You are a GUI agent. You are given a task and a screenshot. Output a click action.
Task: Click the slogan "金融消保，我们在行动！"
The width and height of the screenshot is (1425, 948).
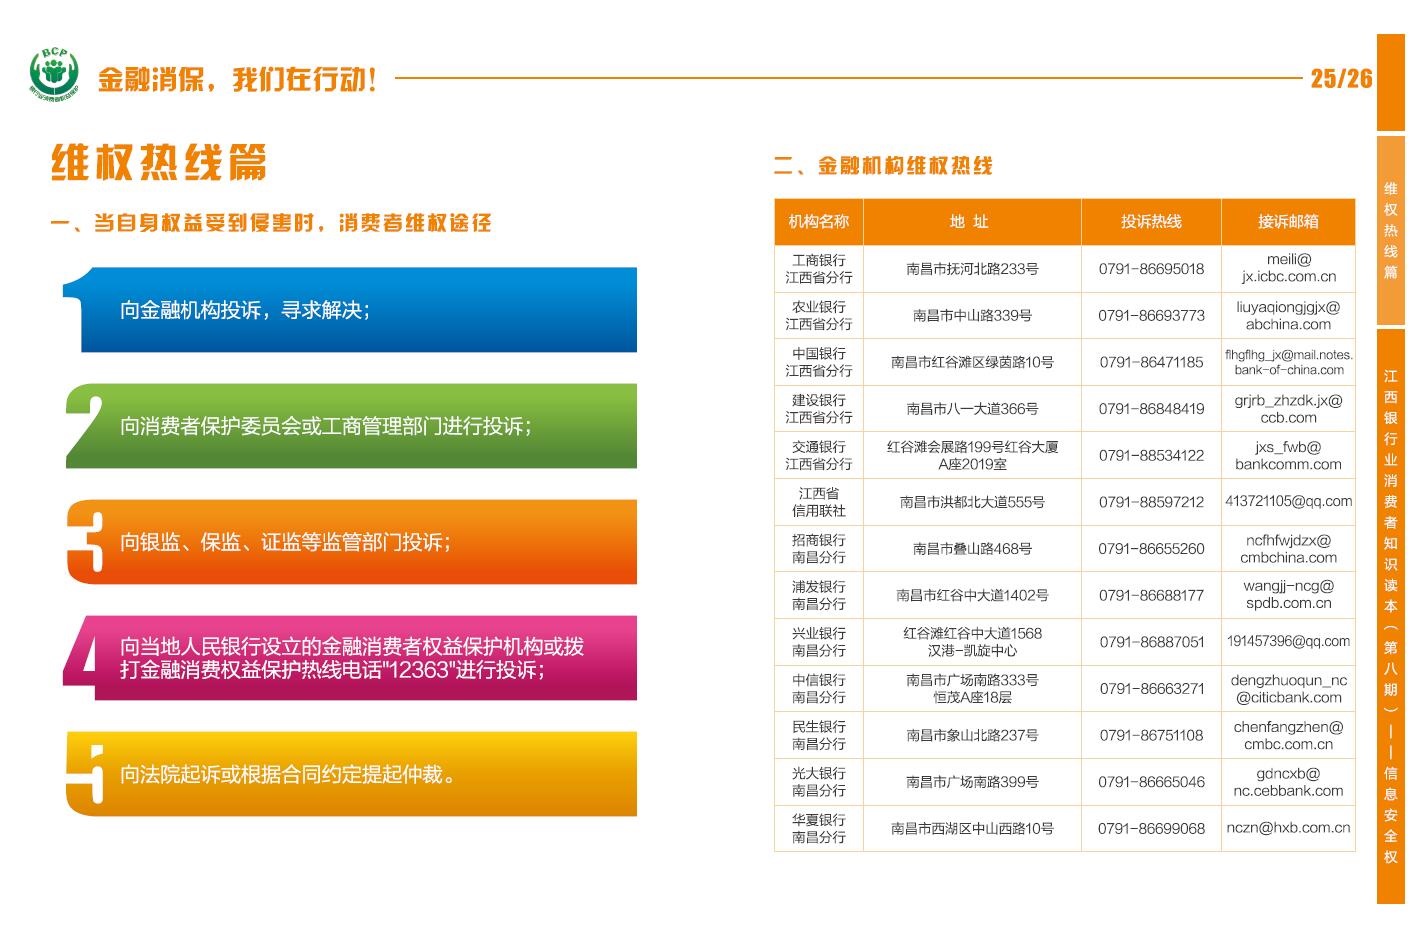click(238, 79)
